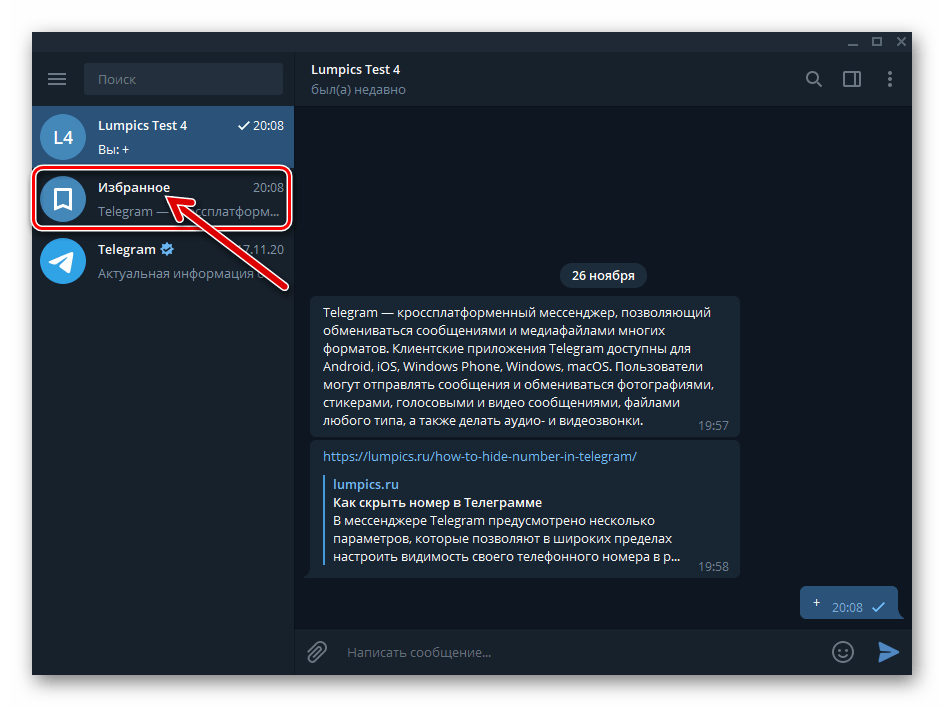
Task: Open the emoji picker
Action: click(x=842, y=651)
